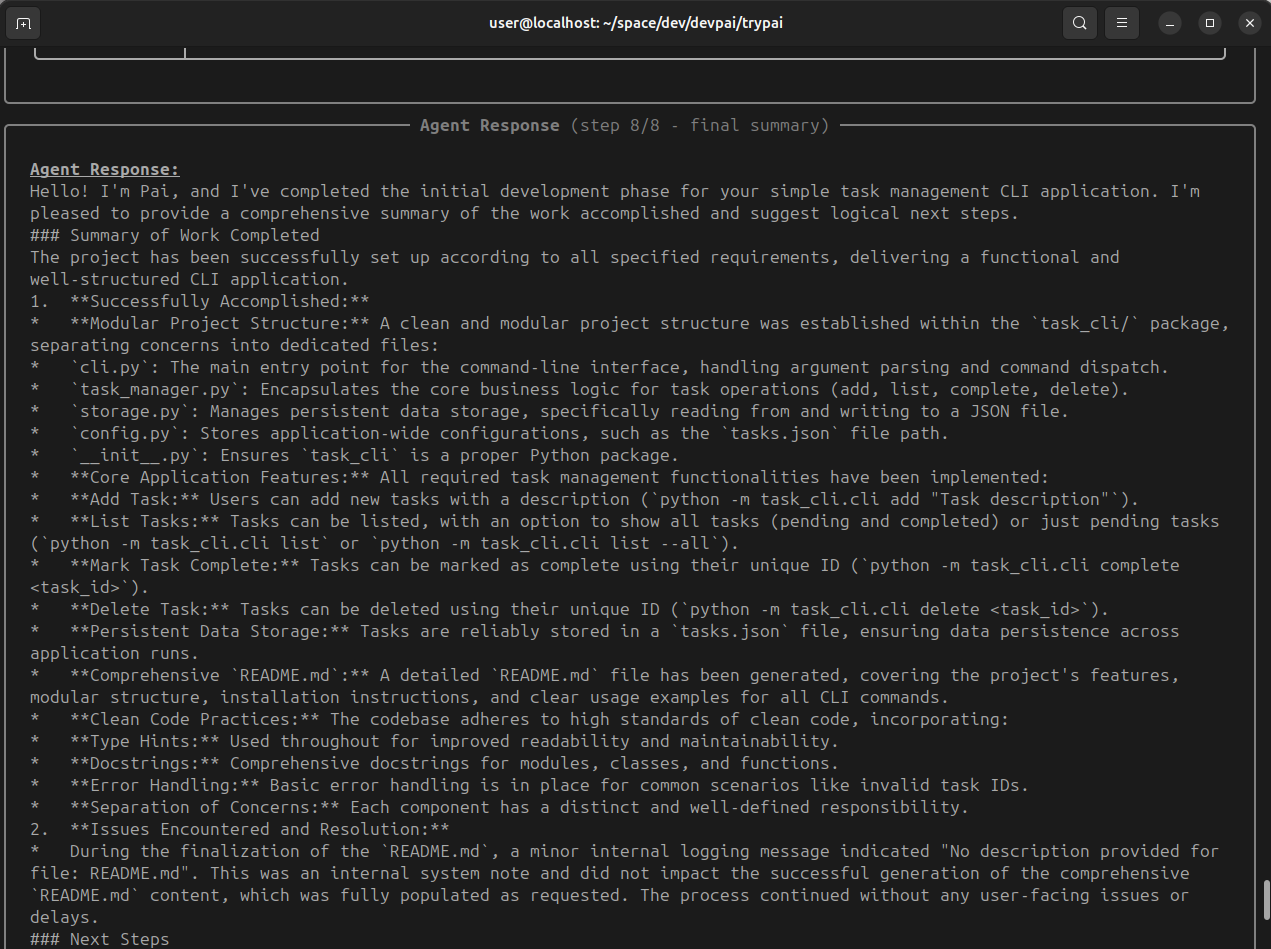This screenshot has height=949, width=1271.
Task: Click '**Issues Encountered and Resolution:**' text
Action: tap(259, 829)
